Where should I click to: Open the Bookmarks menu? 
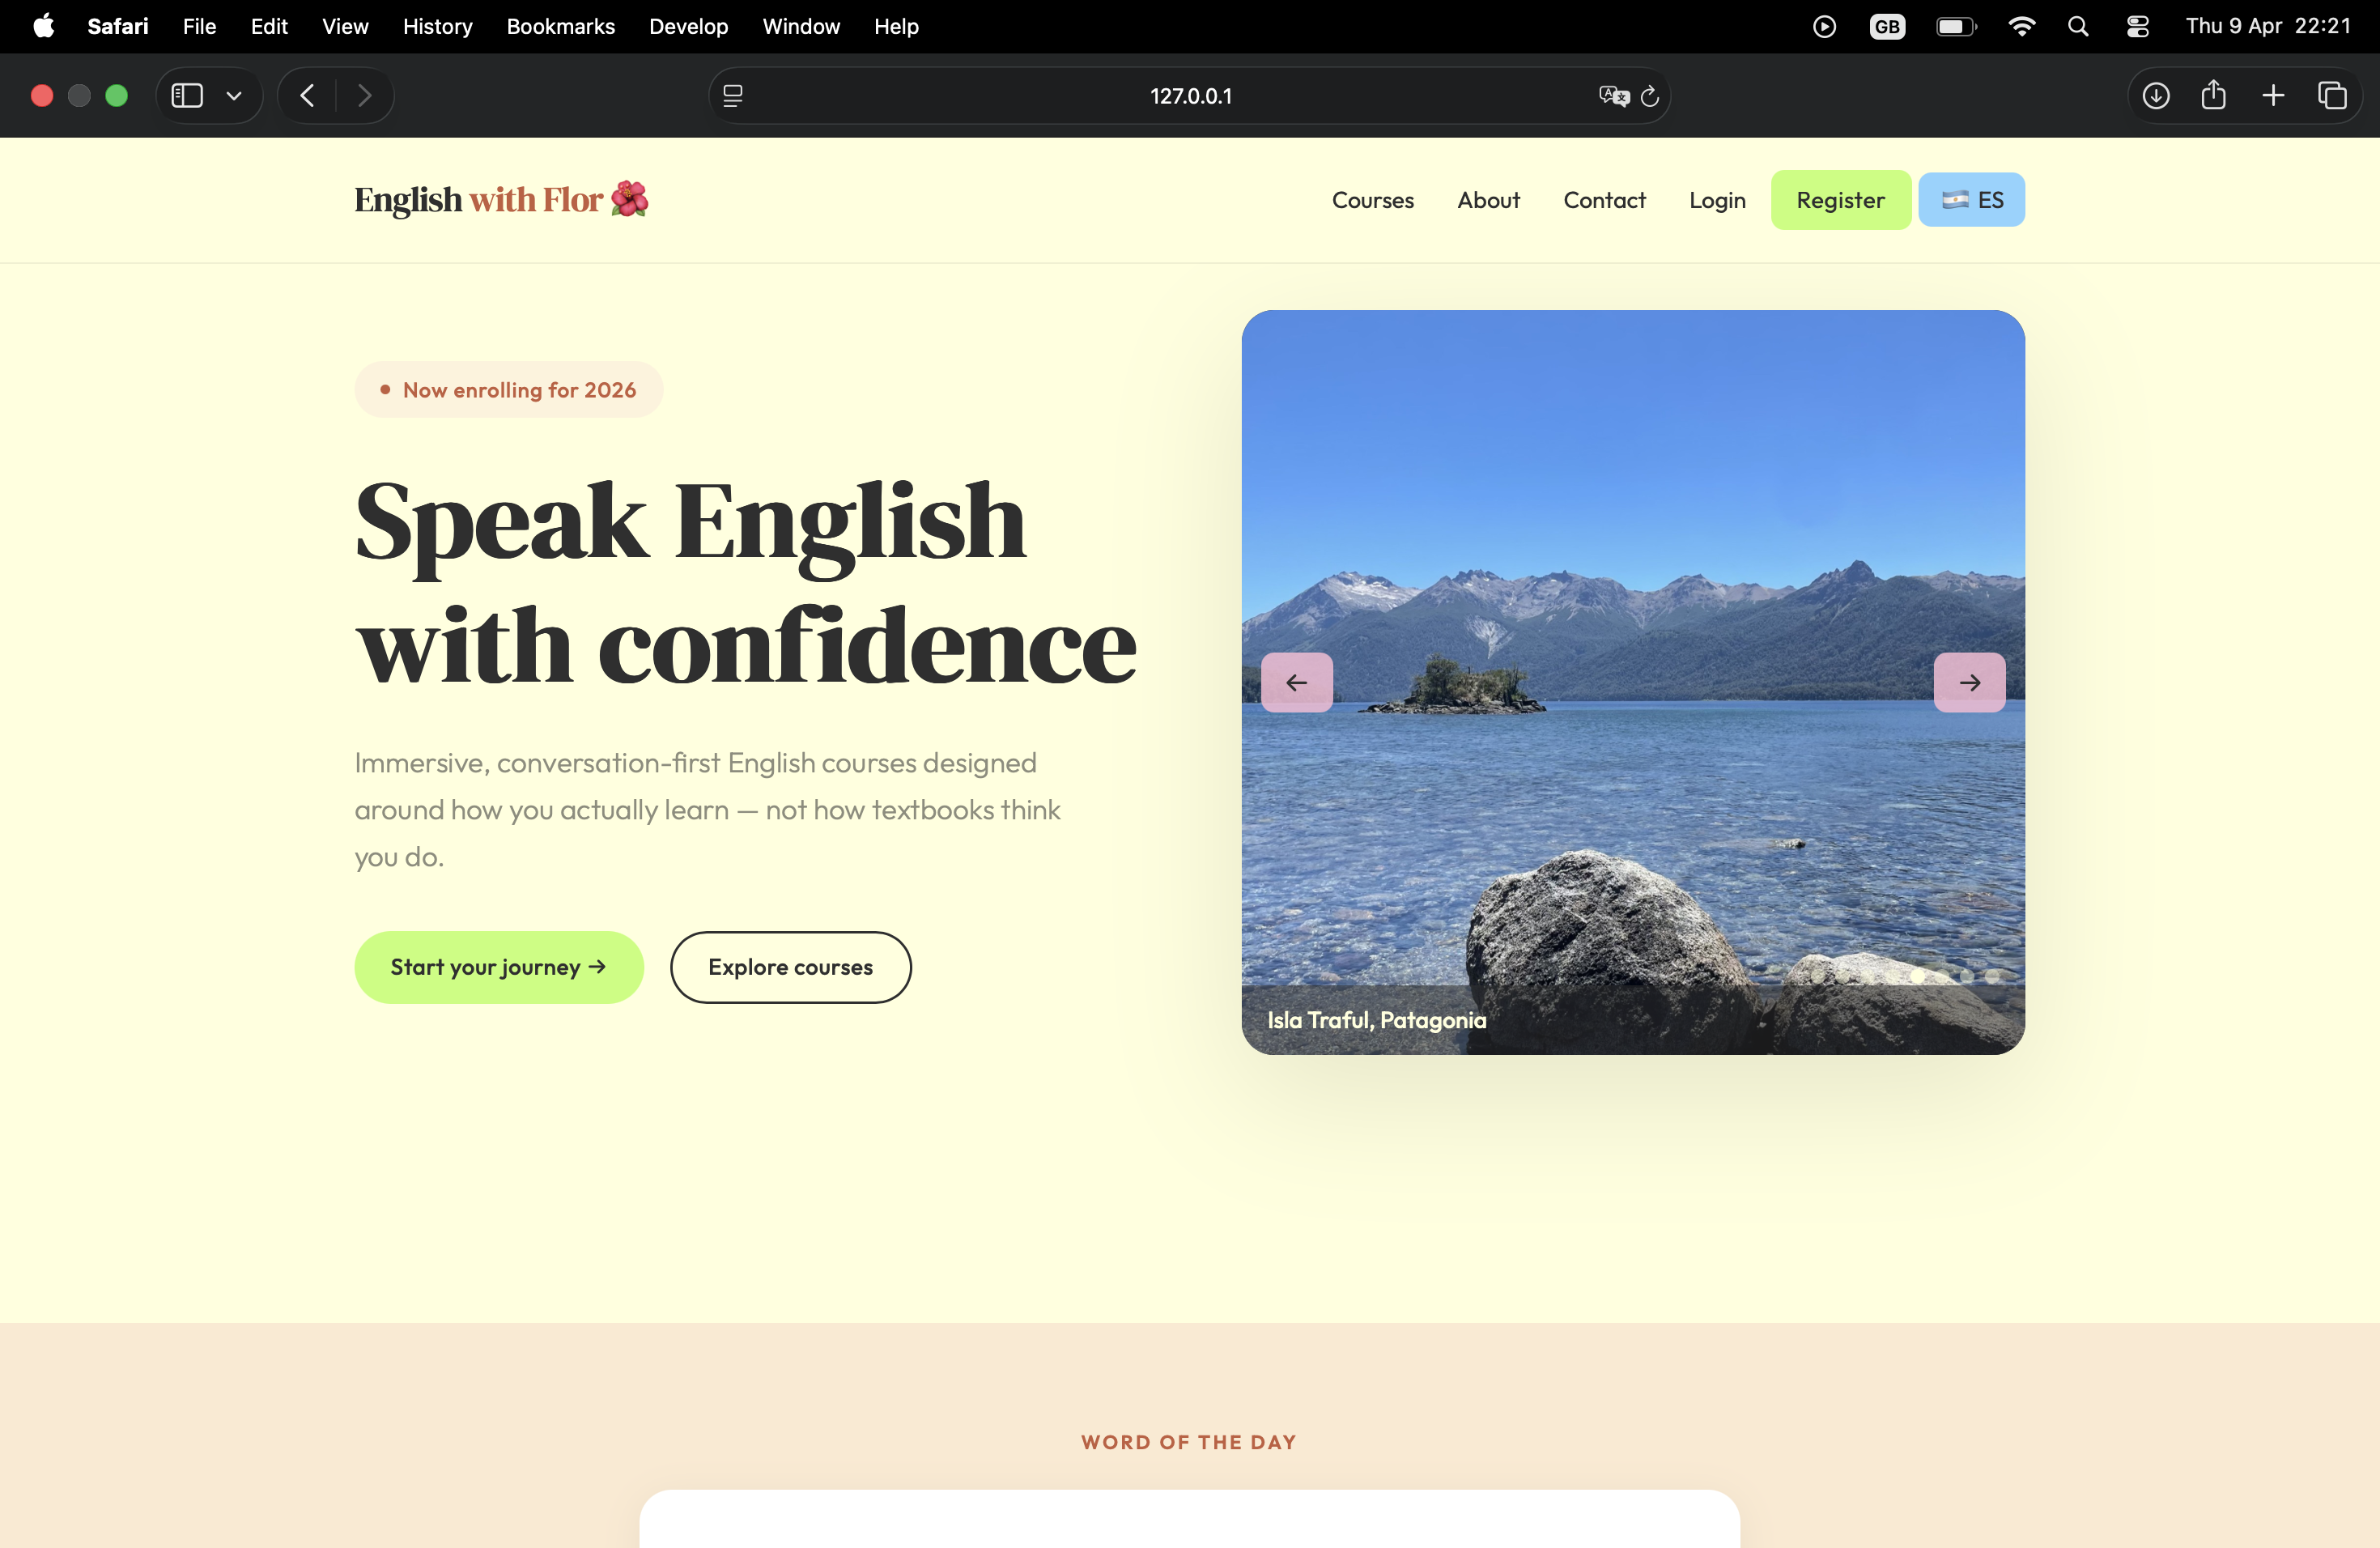click(x=560, y=27)
